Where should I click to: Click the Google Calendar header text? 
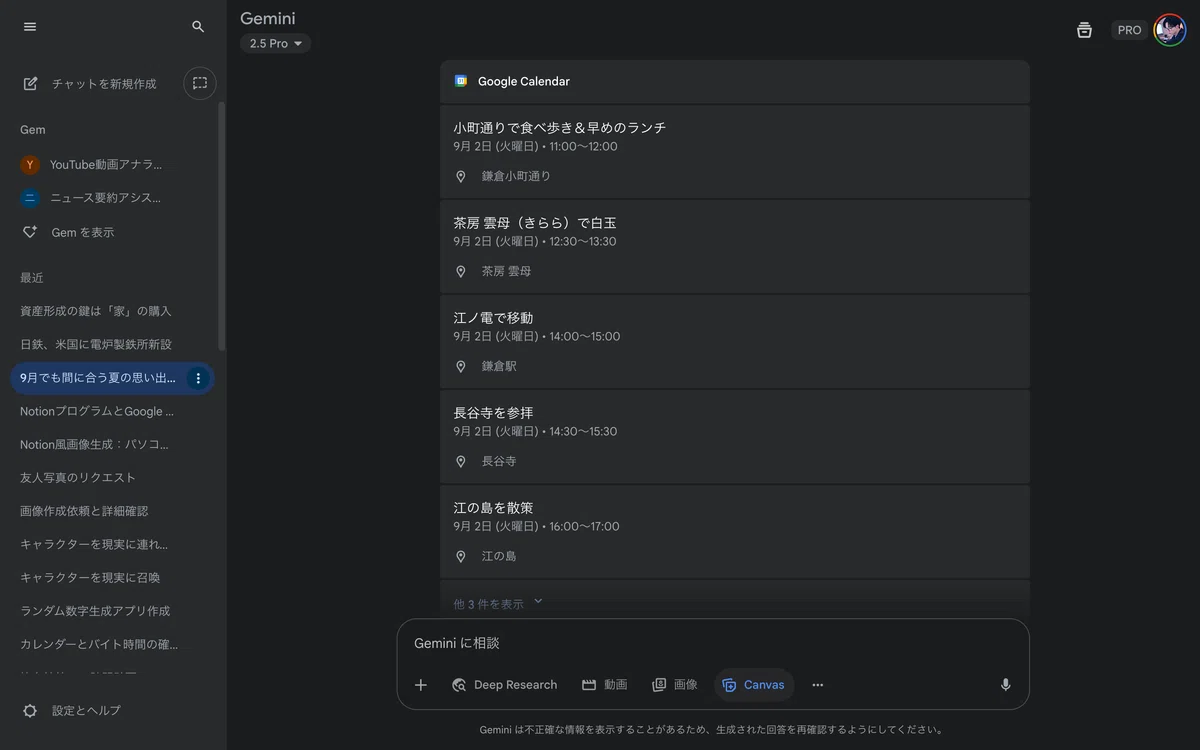pos(524,81)
